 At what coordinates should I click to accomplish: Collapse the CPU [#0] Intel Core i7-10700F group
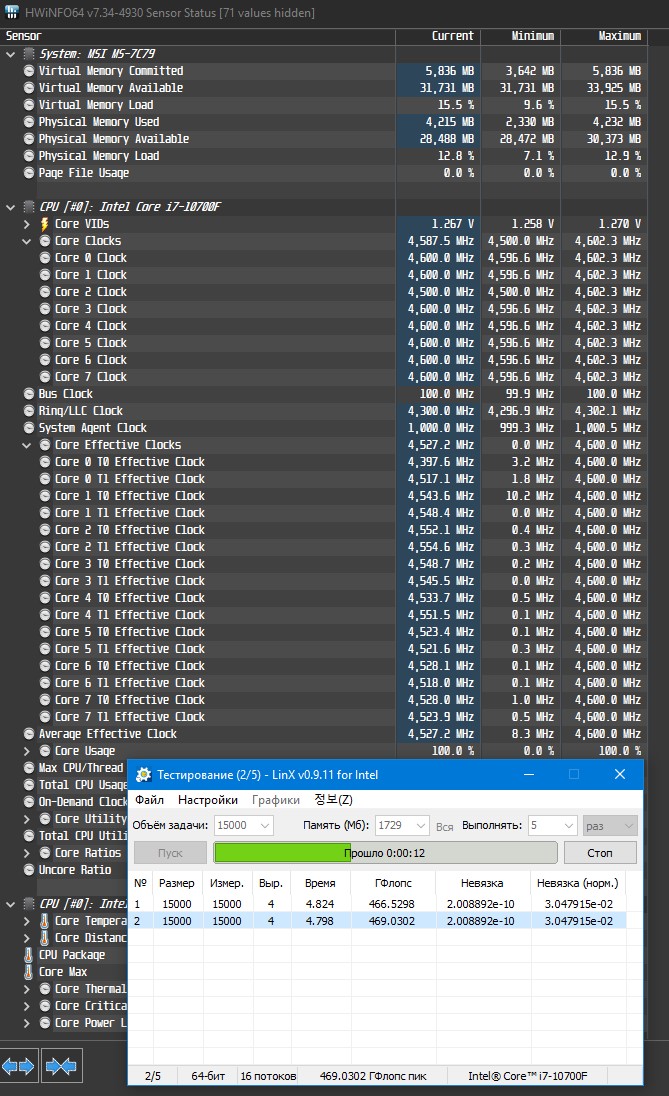tap(10, 207)
